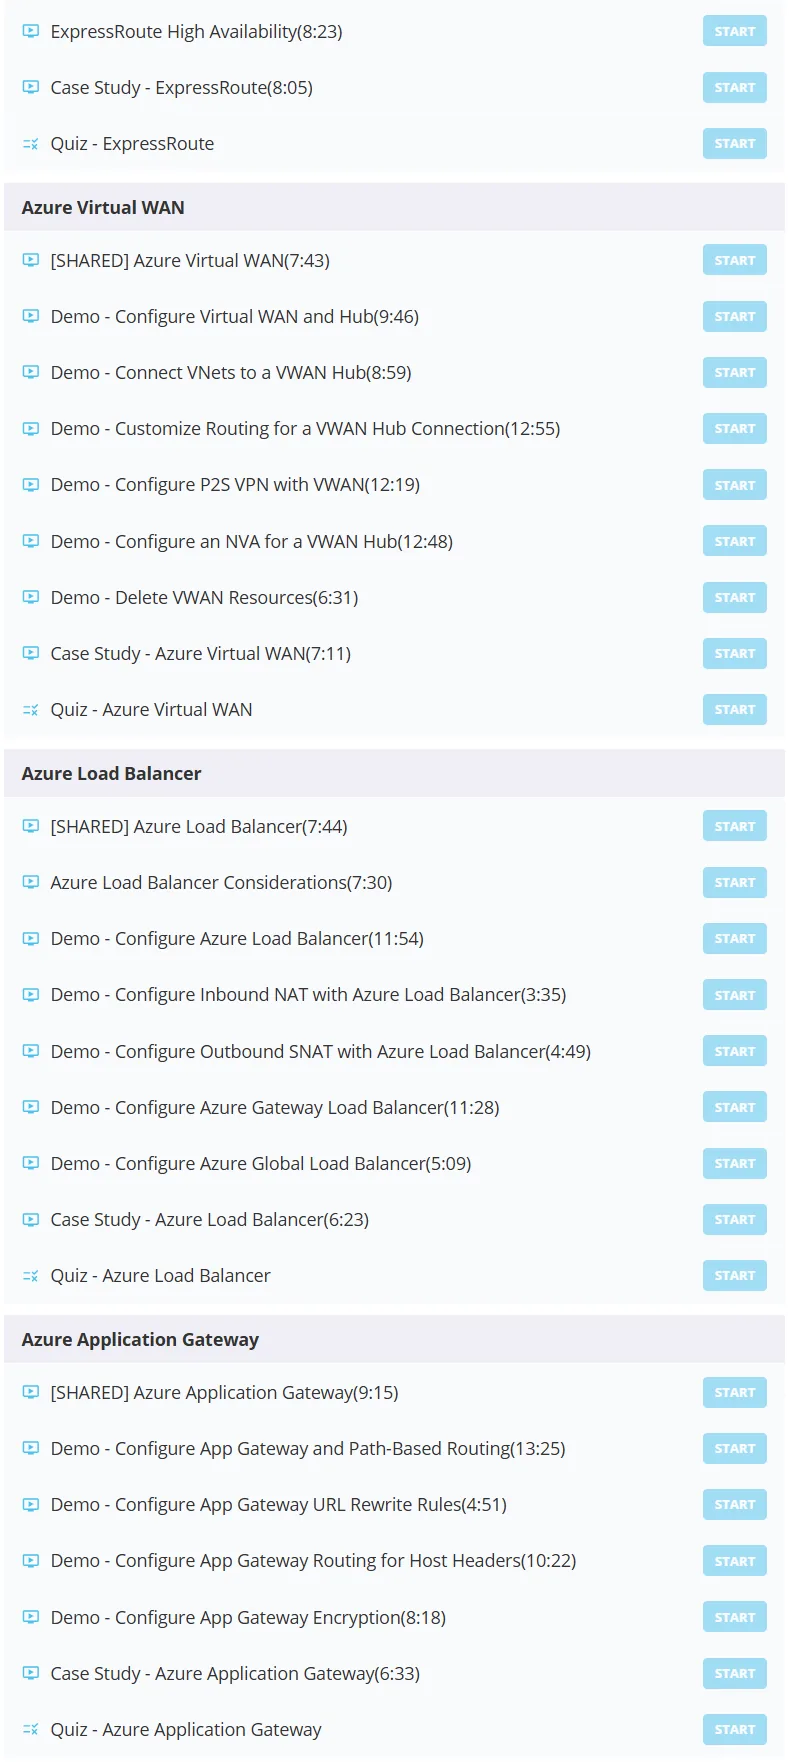The height and width of the screenshot is (1762, 789).
Task: Click quiz icon beside Quiz - ExpressRoute
Action: point(31,144)
